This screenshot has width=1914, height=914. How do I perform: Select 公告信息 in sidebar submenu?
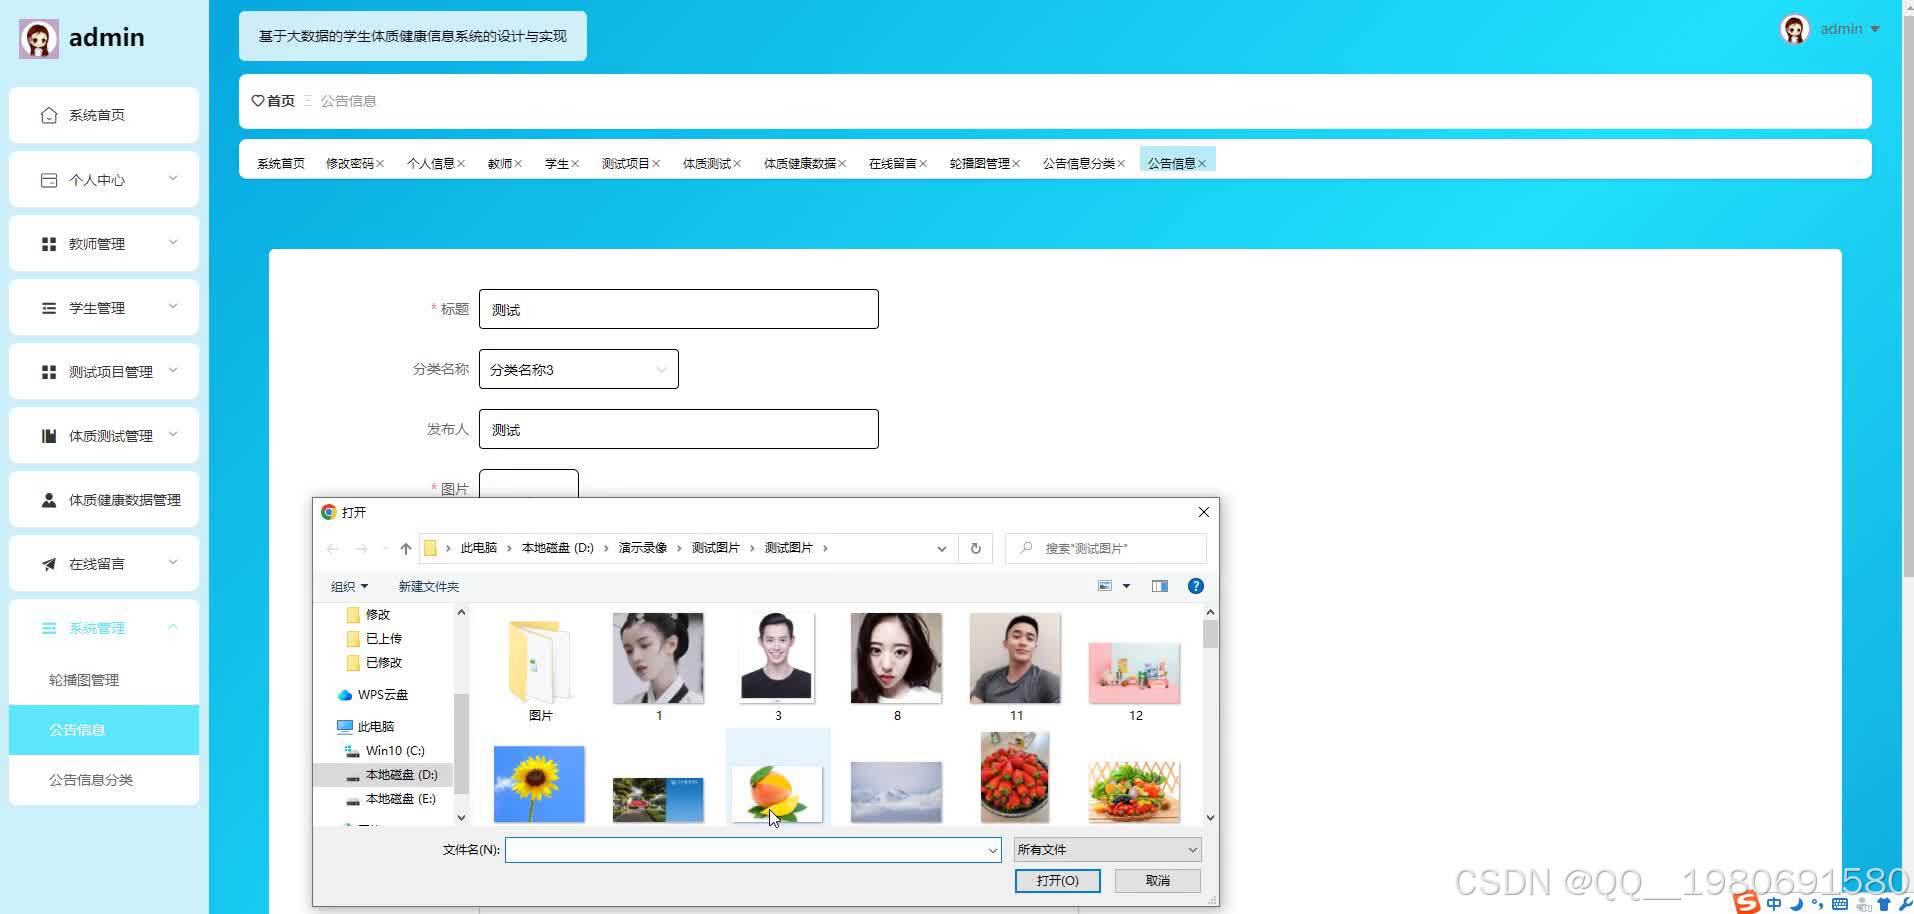pyautogui.click(x=104, y=730)
